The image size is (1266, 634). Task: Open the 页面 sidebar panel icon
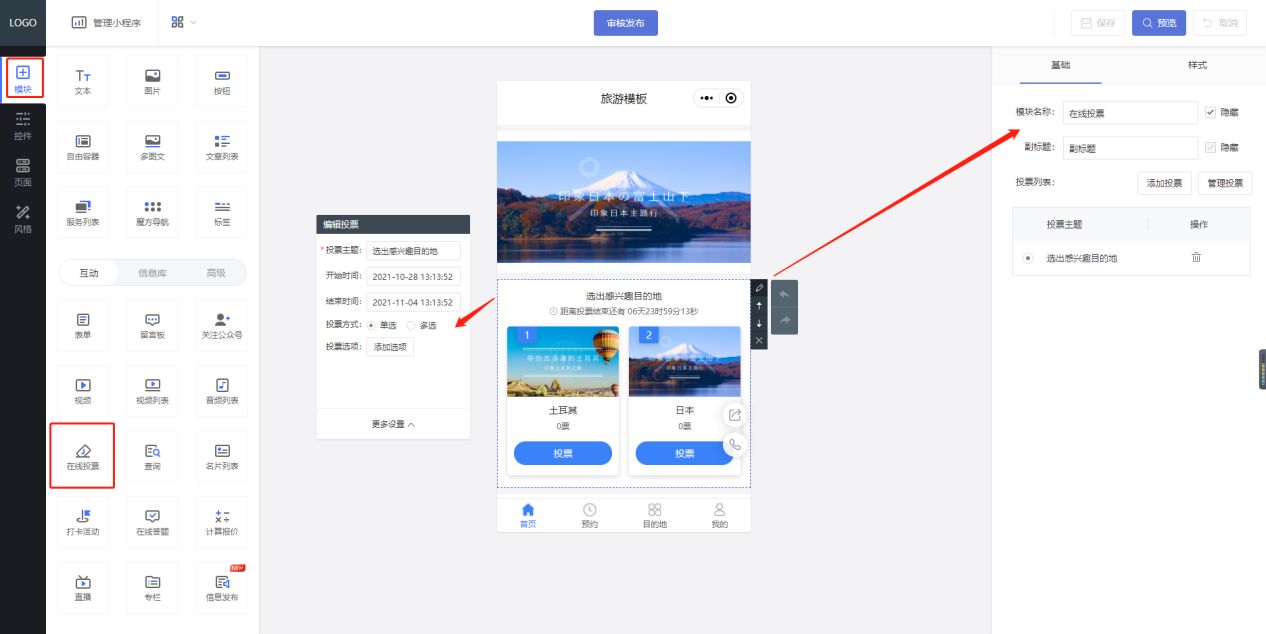[22, 168]
